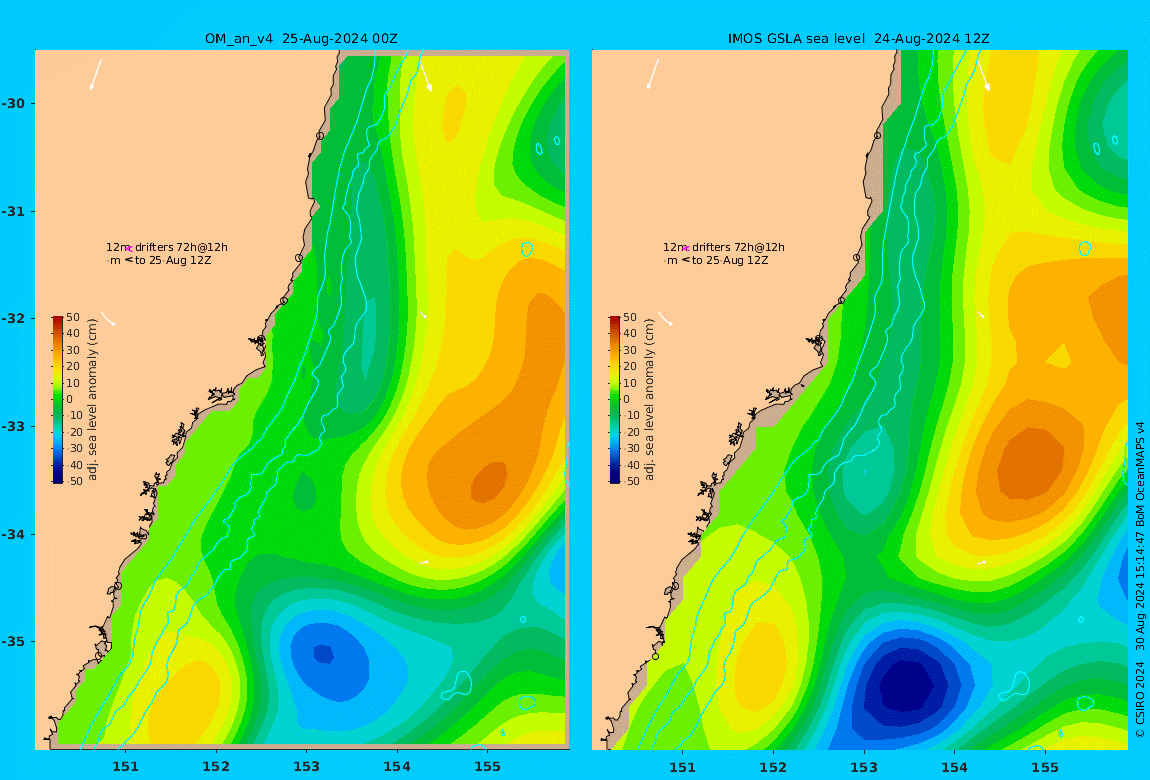Click the 'adj. sea level anomaly (cm)' label in the OM_an_v4 panel
Viewport: 1150px width, 780px height.
(92, 400)
